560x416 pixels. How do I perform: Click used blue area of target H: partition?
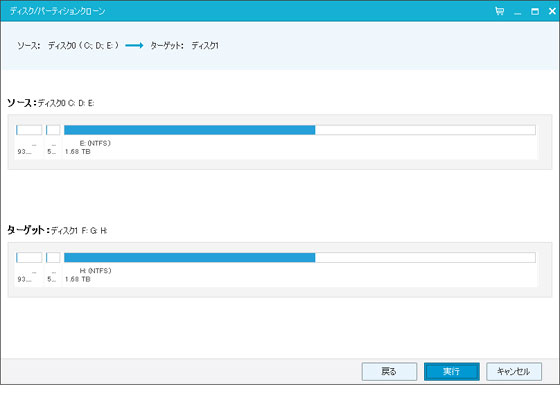[x=190, y=257]
